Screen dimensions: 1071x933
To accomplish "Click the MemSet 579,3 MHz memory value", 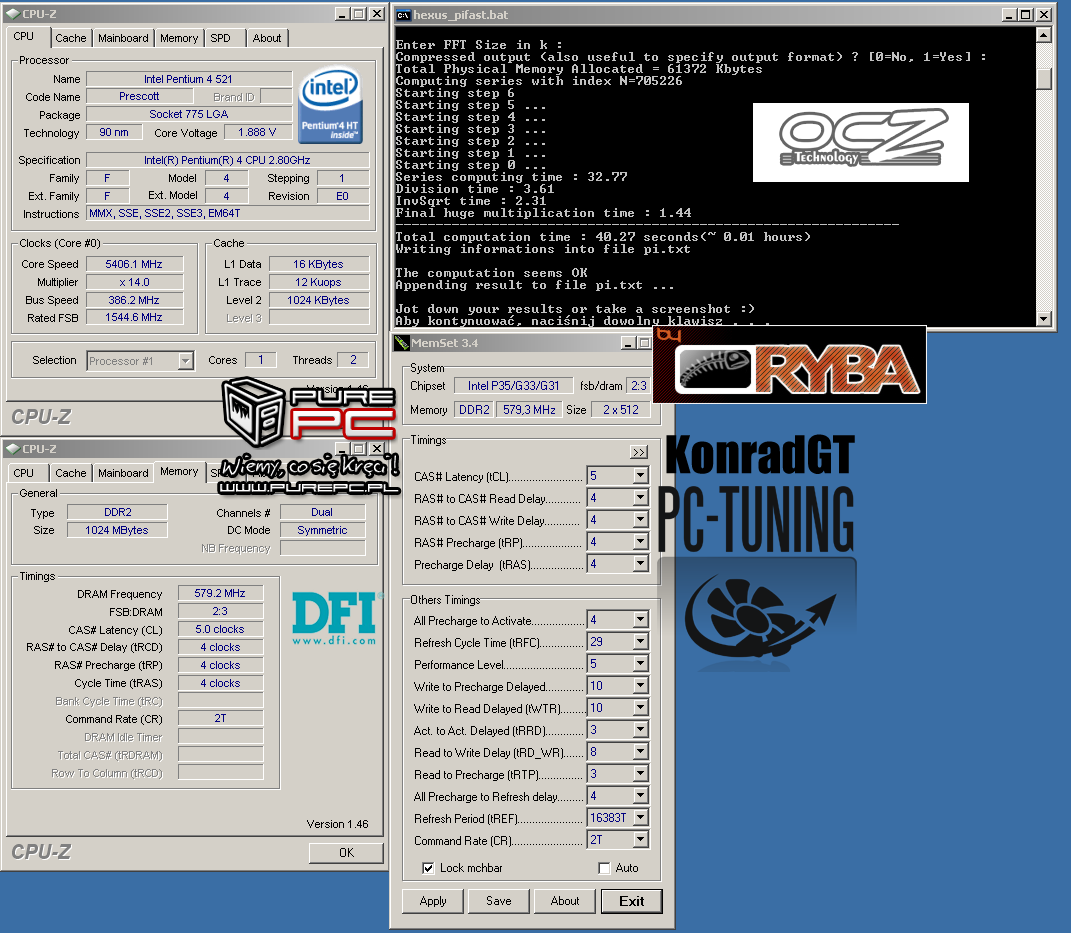I will coord(529,410).
